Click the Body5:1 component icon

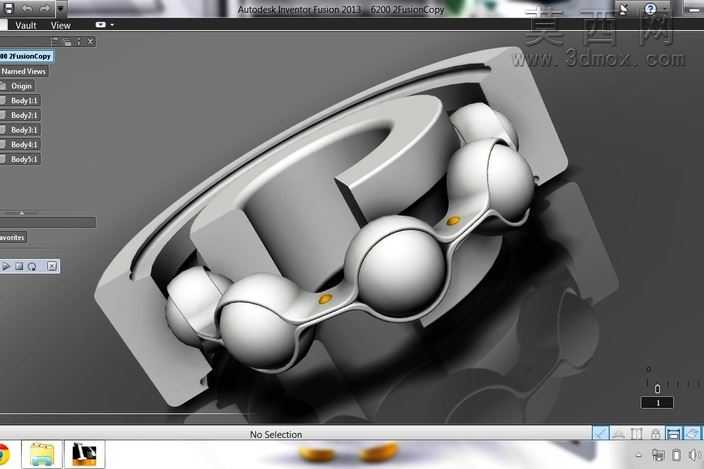click(3, 159)
